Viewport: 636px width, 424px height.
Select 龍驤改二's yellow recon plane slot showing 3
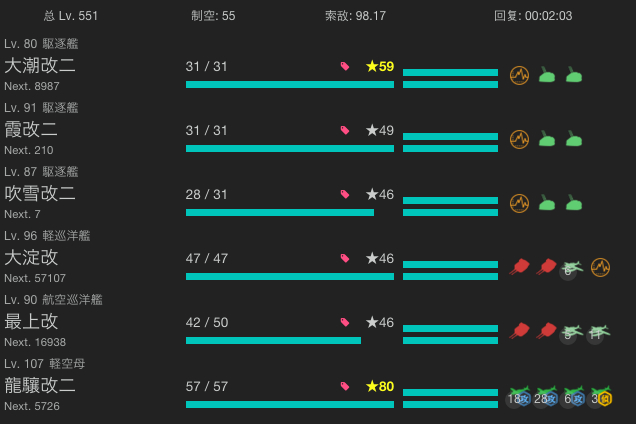[600, 396]
